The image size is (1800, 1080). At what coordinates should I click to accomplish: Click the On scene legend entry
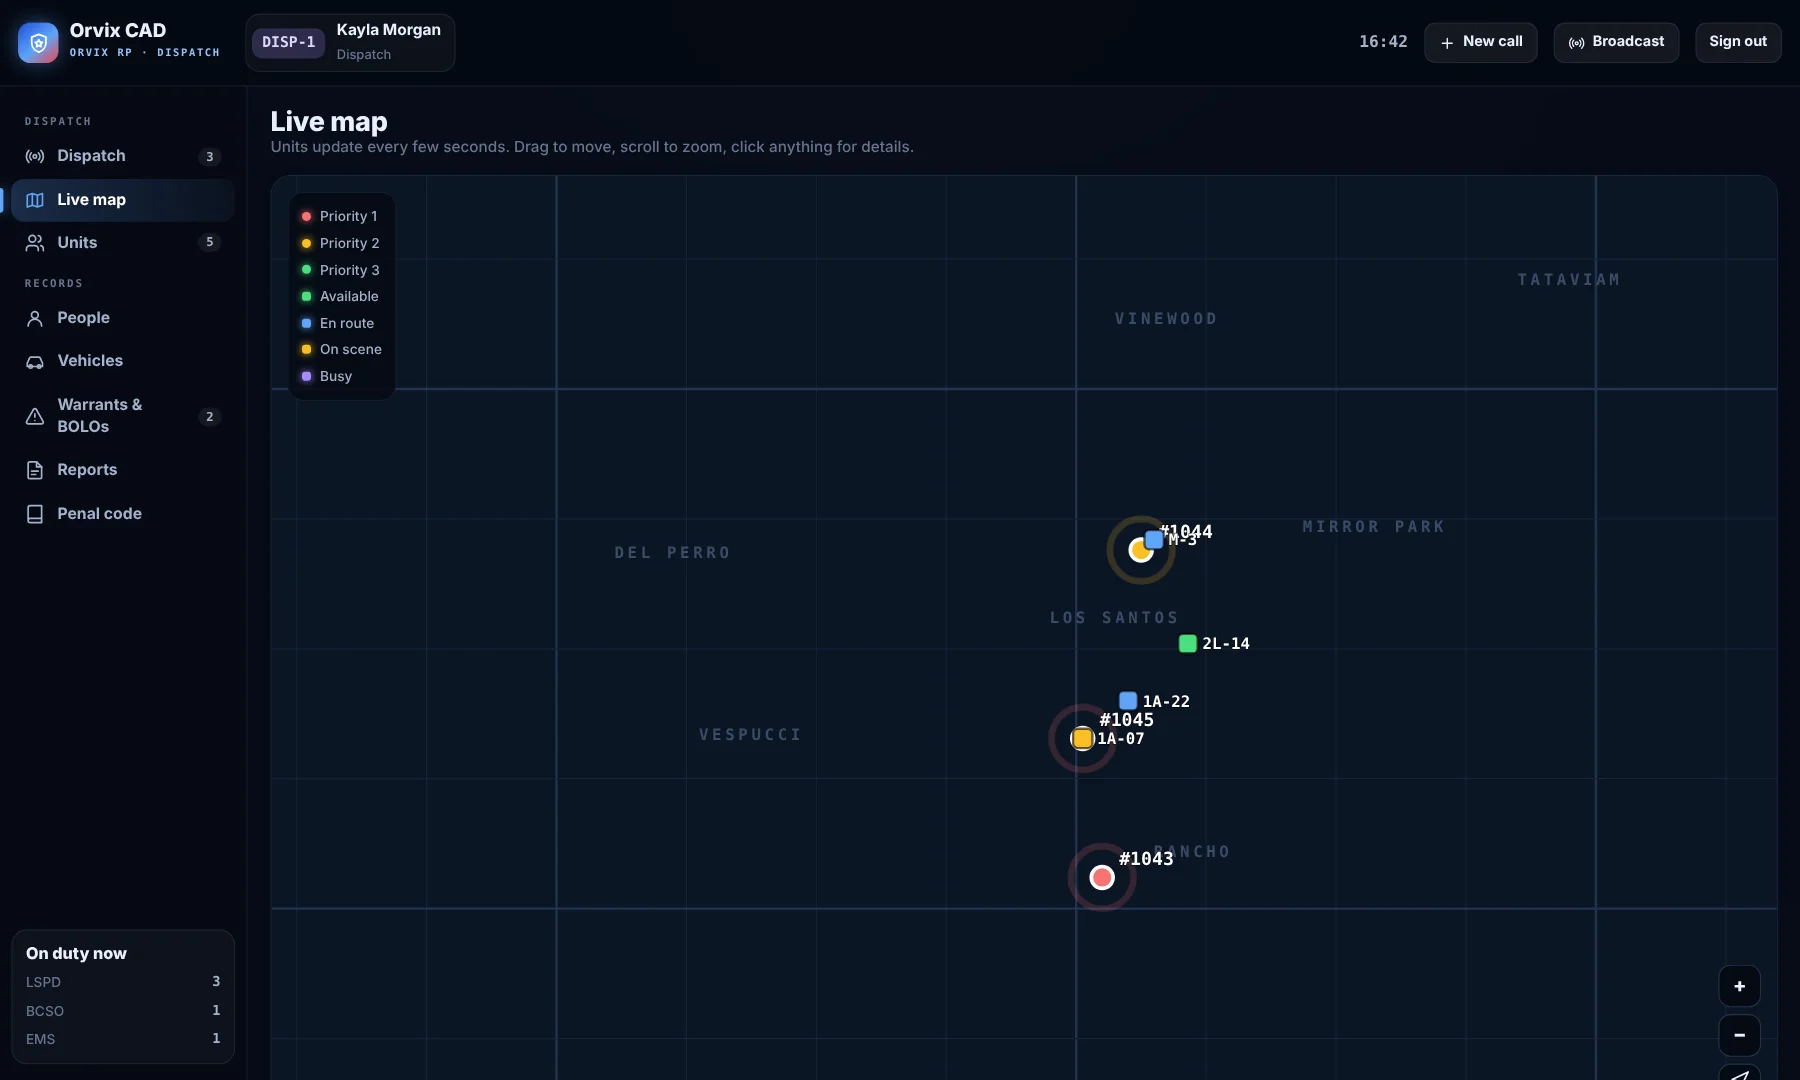click(x=342, y=350)
